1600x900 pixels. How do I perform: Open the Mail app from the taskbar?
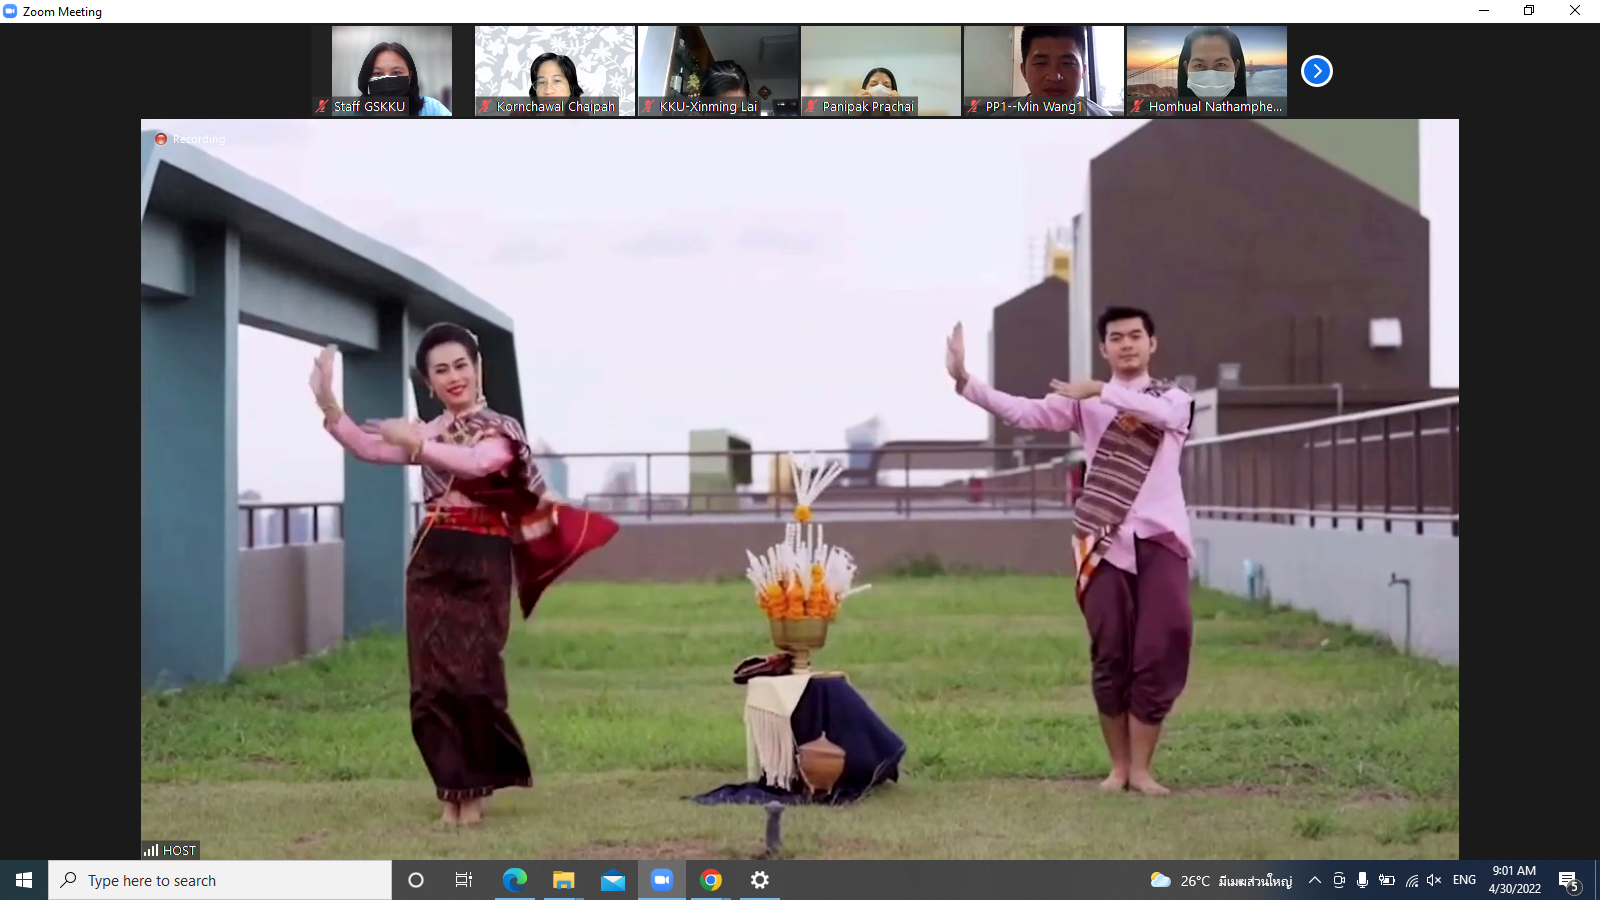tap(612, 880)
